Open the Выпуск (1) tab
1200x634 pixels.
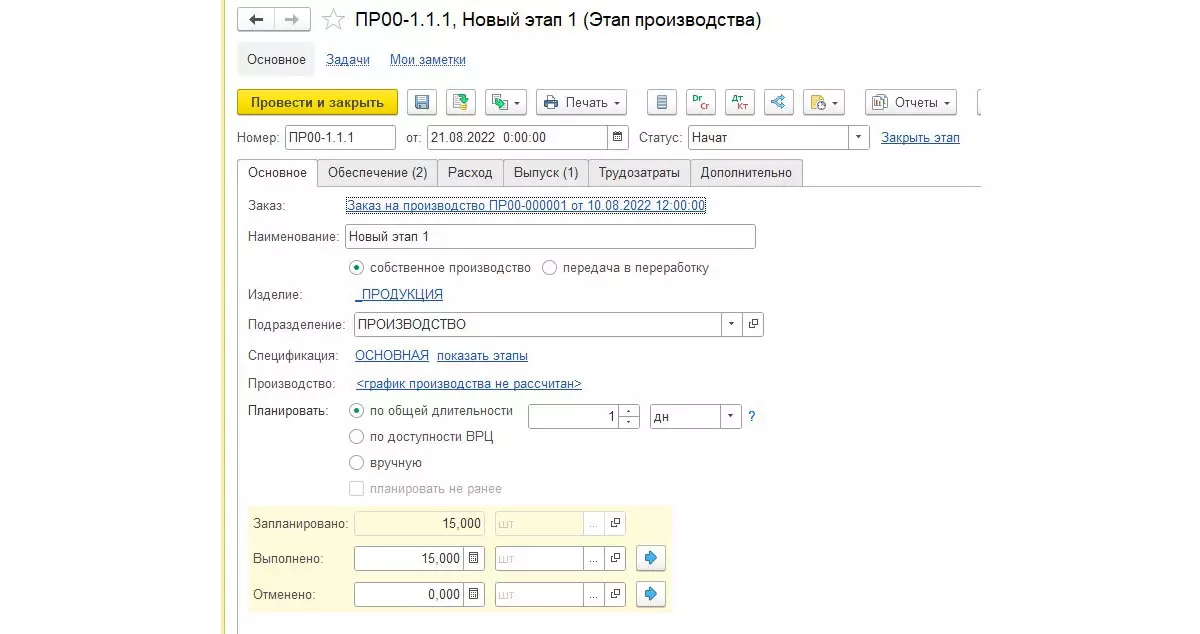(546, 173)
